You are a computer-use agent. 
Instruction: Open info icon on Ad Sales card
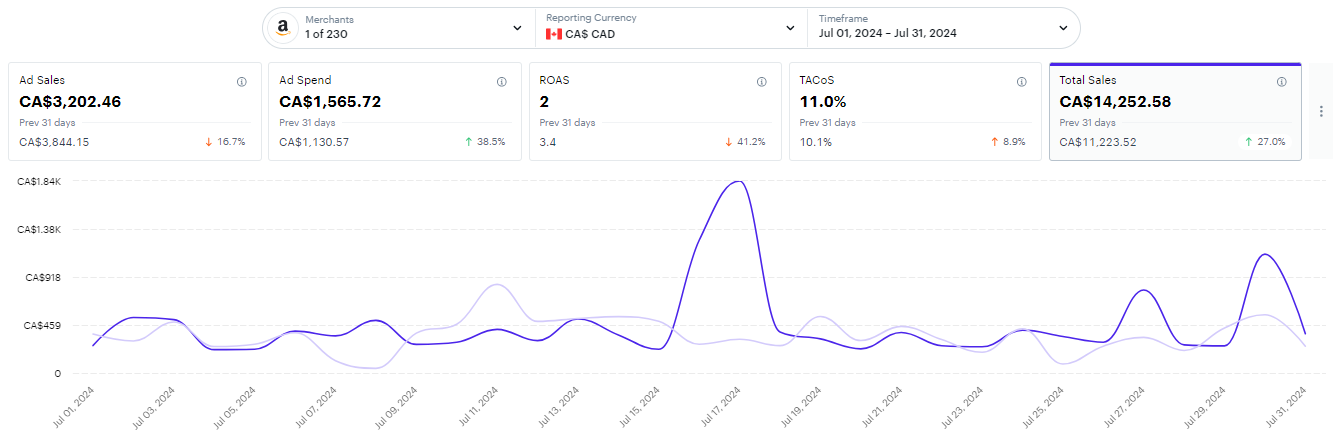pos(242,82)
